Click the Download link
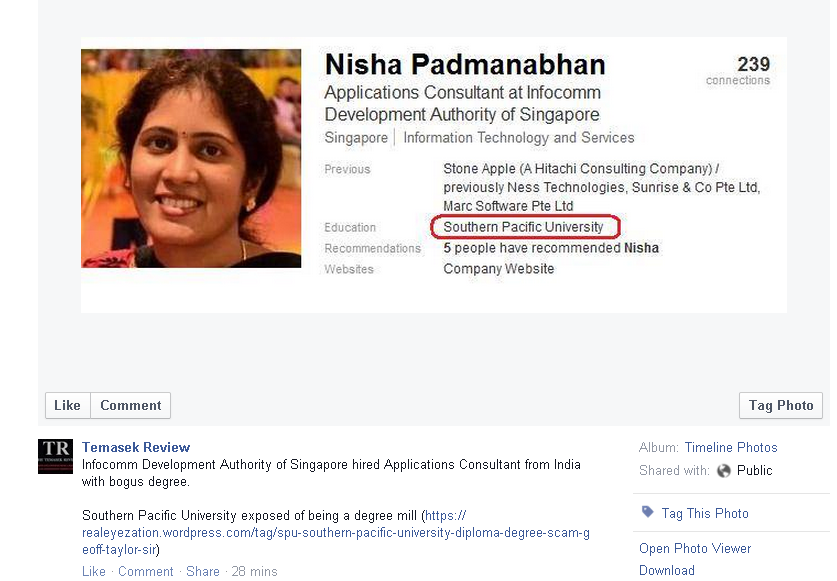Image resolution: width=837 pixels, height=581 pixels. coord(667,570)
